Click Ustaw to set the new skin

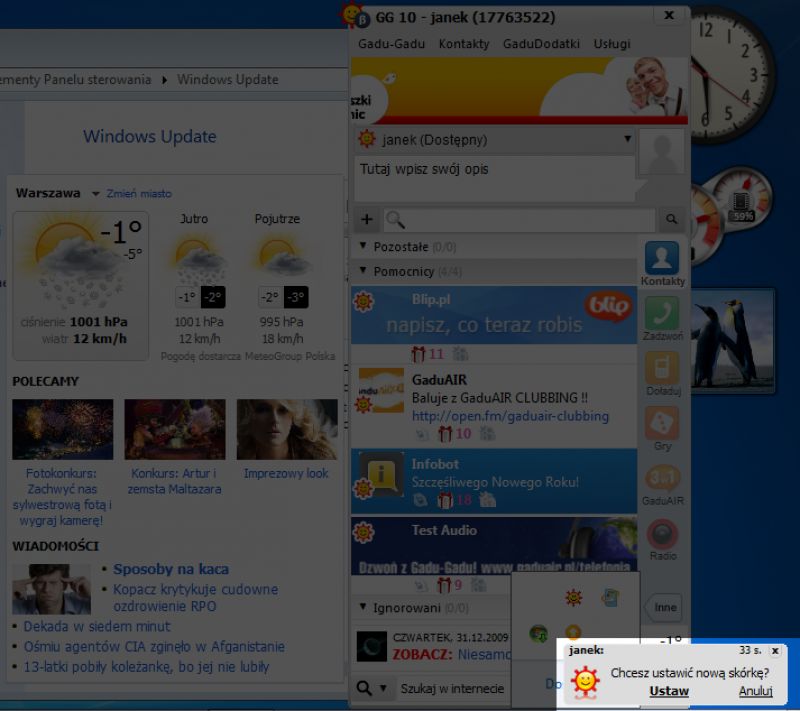(x=669, y=691)
